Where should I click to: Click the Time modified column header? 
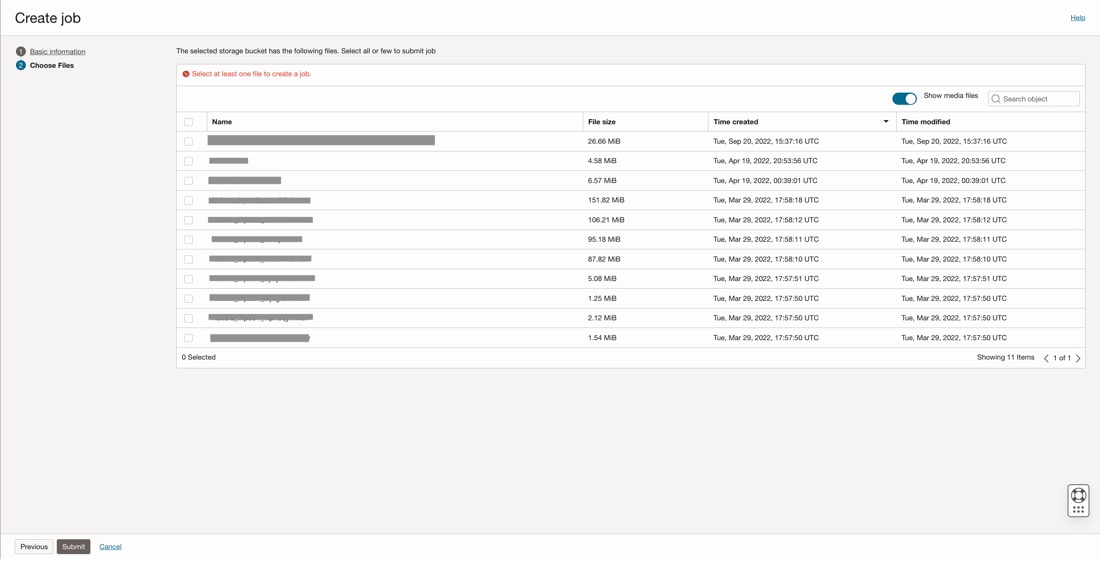click(926, 122)
